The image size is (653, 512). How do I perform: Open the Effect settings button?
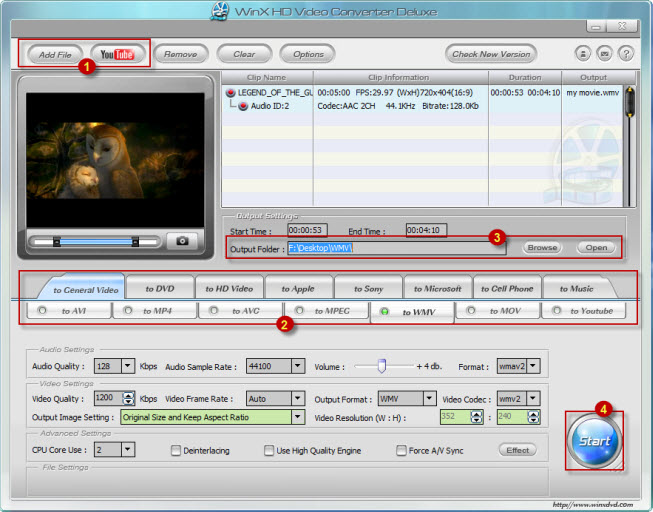517,450
